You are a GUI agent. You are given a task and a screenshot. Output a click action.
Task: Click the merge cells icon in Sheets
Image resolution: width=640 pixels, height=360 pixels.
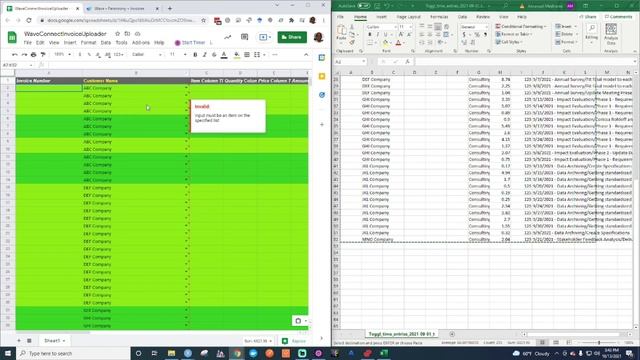pyautogui.click(x=257, y=55)
